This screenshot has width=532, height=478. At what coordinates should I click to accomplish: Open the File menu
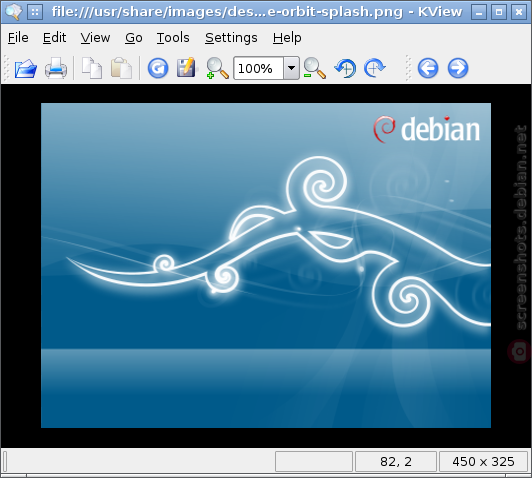tap(18, 38)
